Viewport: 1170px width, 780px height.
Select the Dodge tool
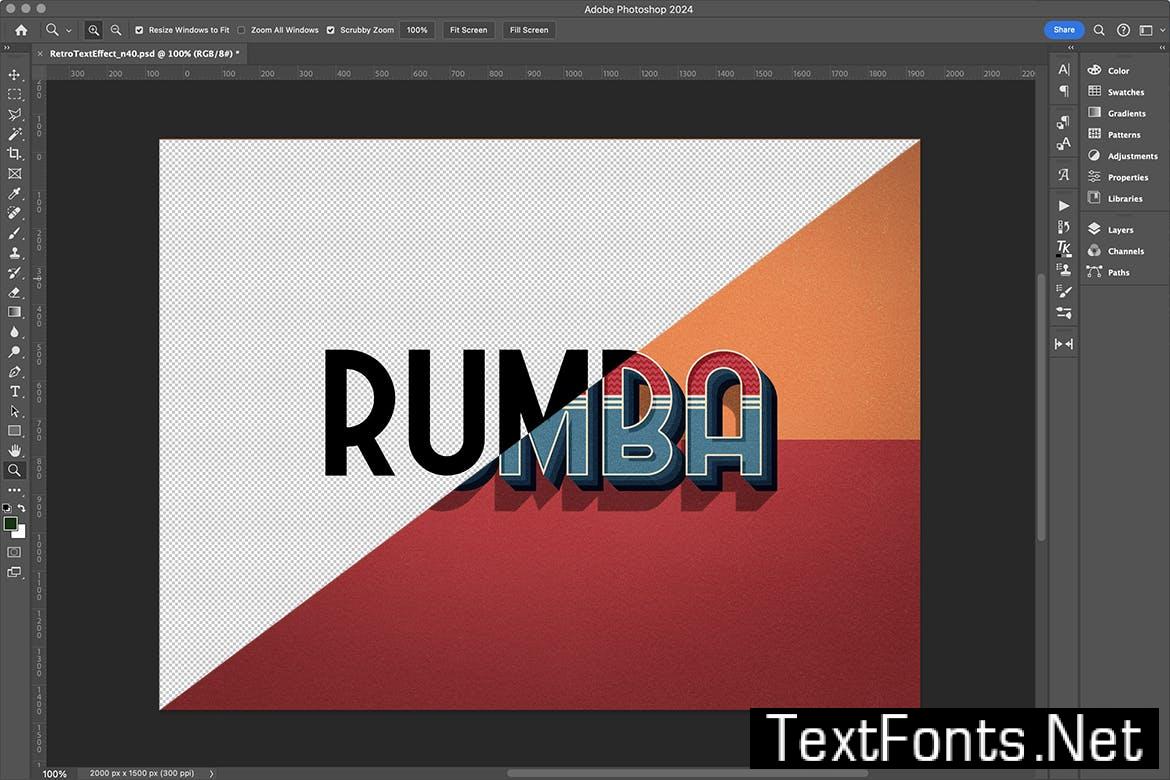[x=14, y=352]
